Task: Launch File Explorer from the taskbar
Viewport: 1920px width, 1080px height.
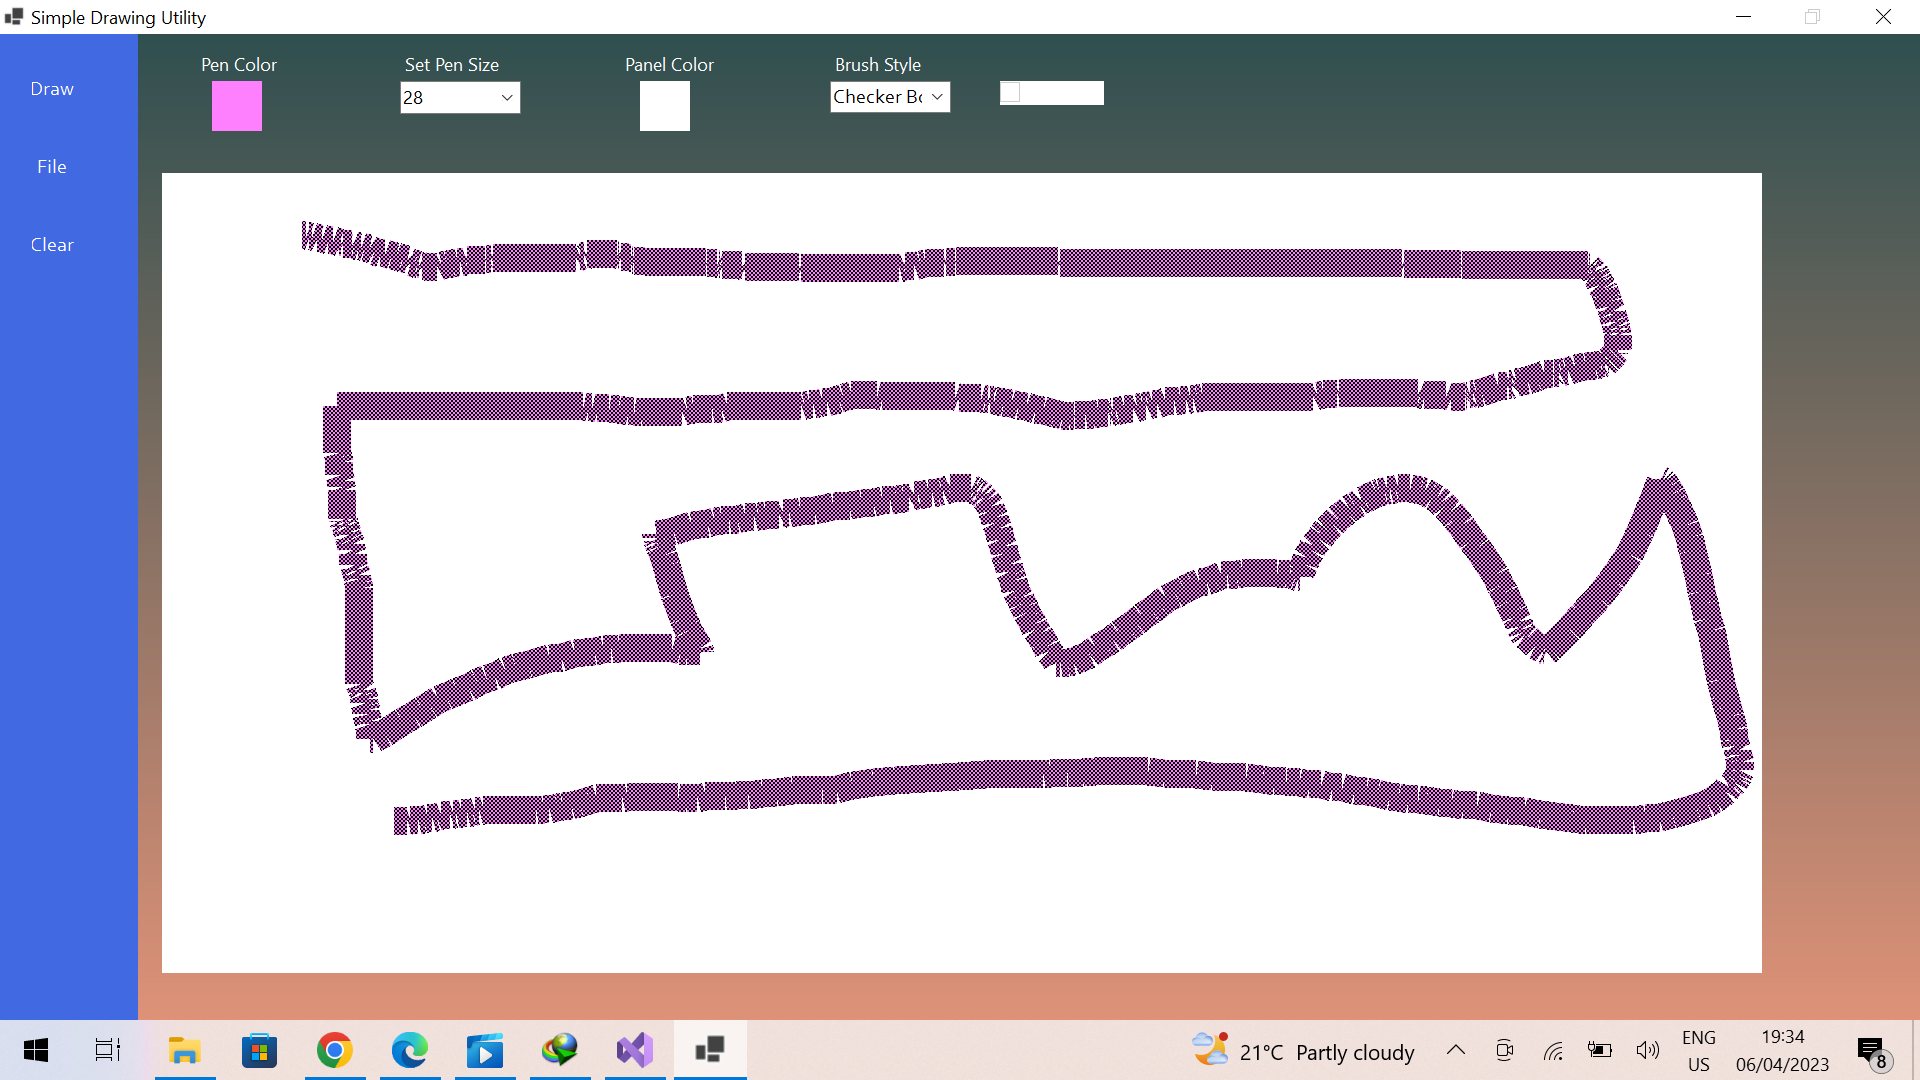Action: (185, 1050)
